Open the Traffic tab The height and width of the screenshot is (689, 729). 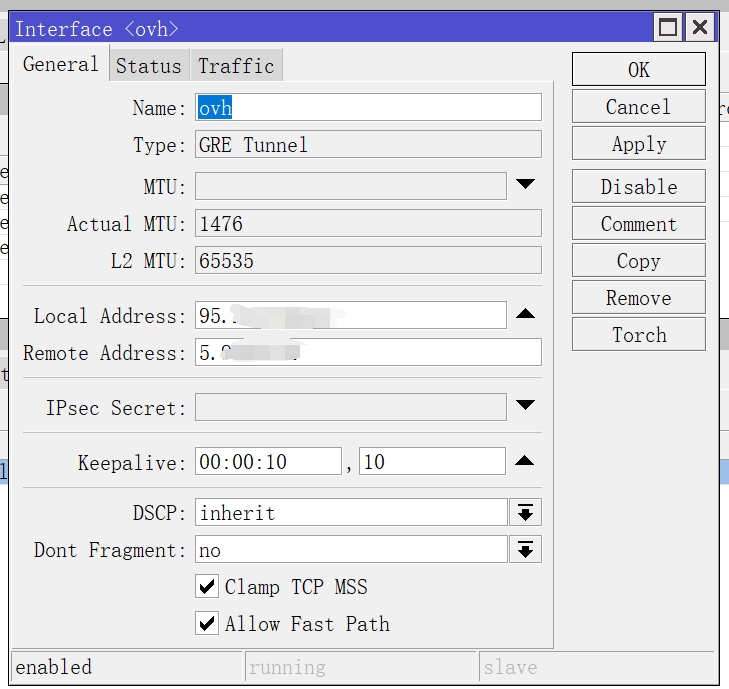click(x=236, y=66)
